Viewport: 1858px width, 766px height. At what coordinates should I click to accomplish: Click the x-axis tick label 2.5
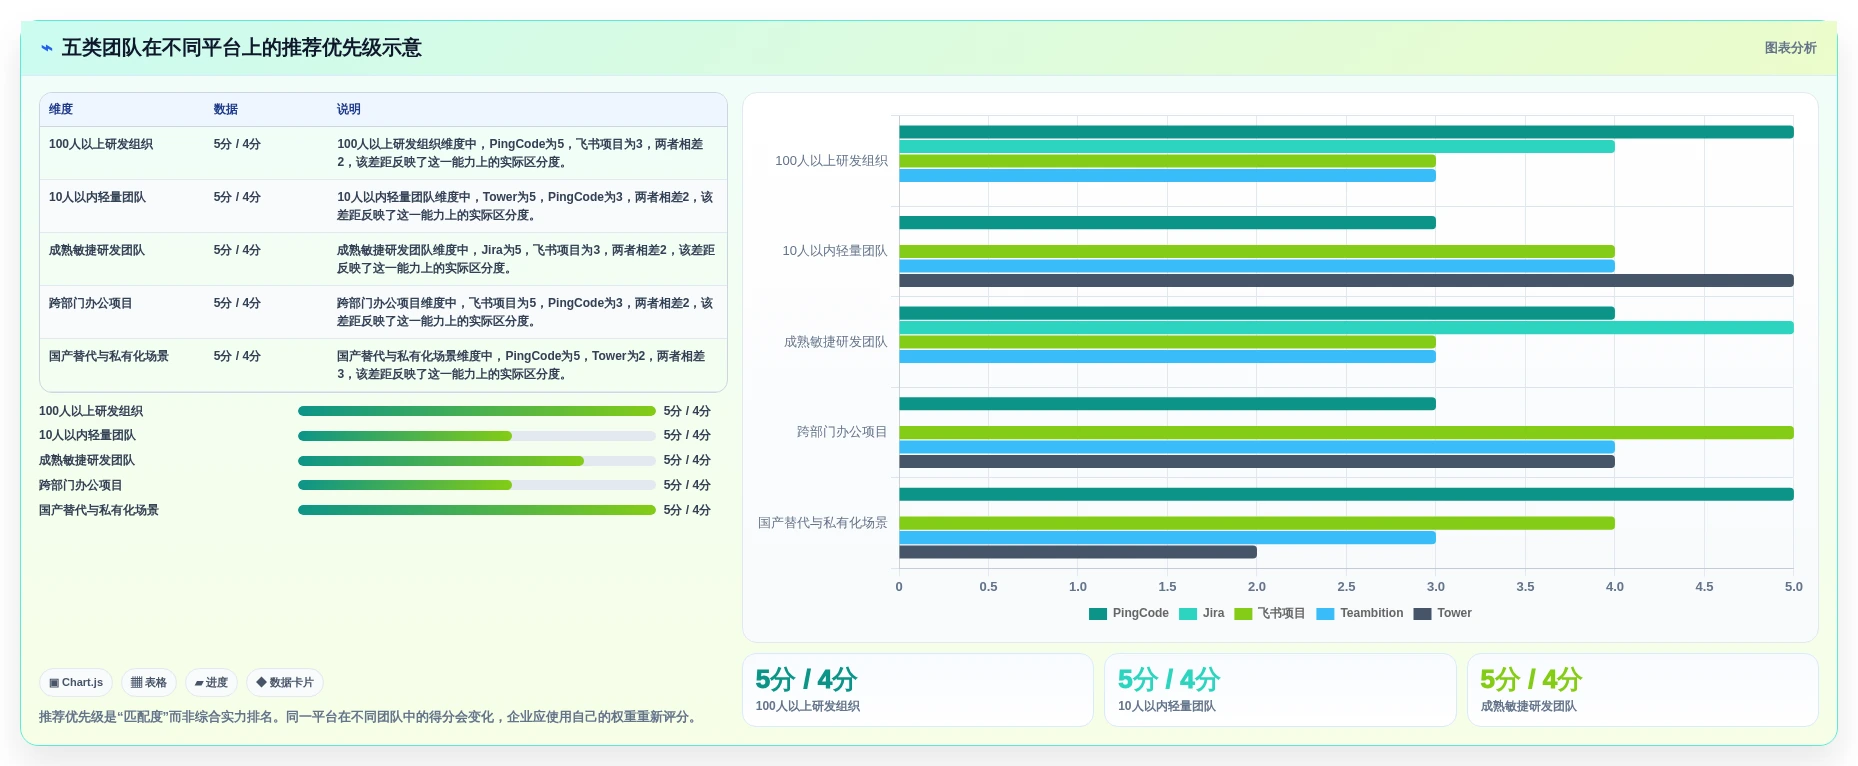(1346, 587)
